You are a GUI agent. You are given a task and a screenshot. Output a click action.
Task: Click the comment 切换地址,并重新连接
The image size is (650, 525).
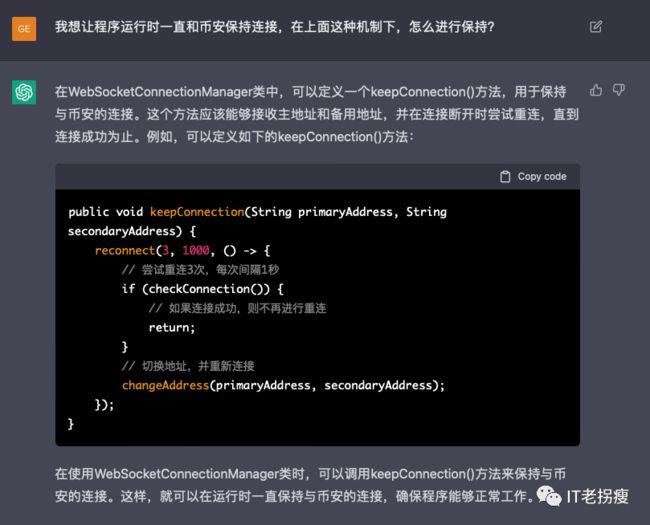(x=188, y=366)
